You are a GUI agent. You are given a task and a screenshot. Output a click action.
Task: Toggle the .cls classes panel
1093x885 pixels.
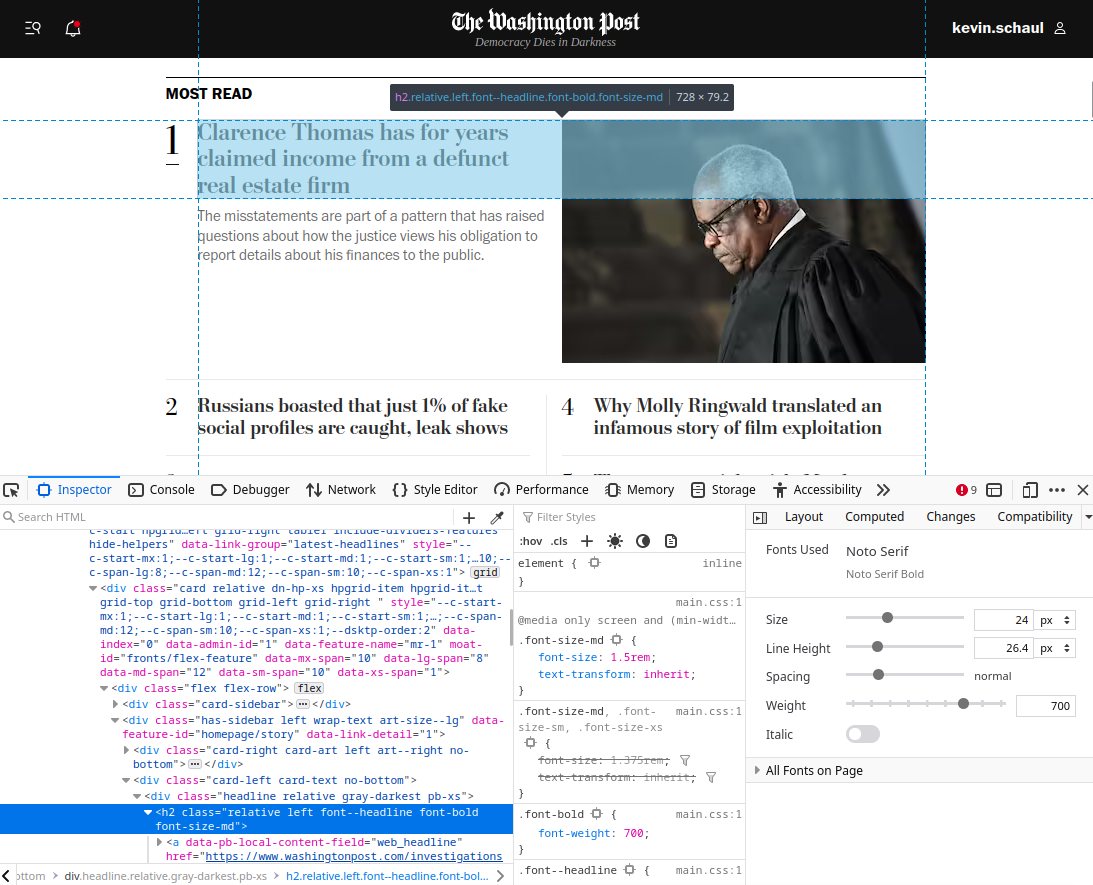pyautogui.click(x=559, y=541)
